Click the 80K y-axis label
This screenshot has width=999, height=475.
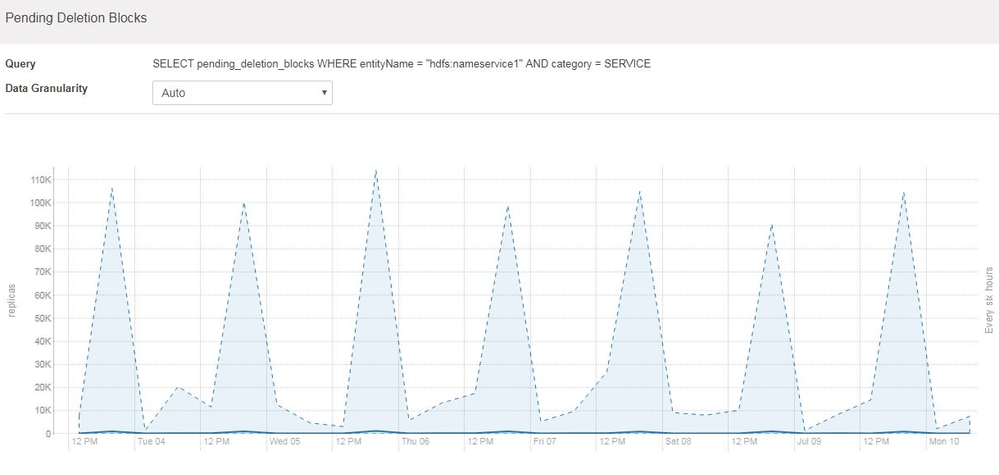pos(42,249)
